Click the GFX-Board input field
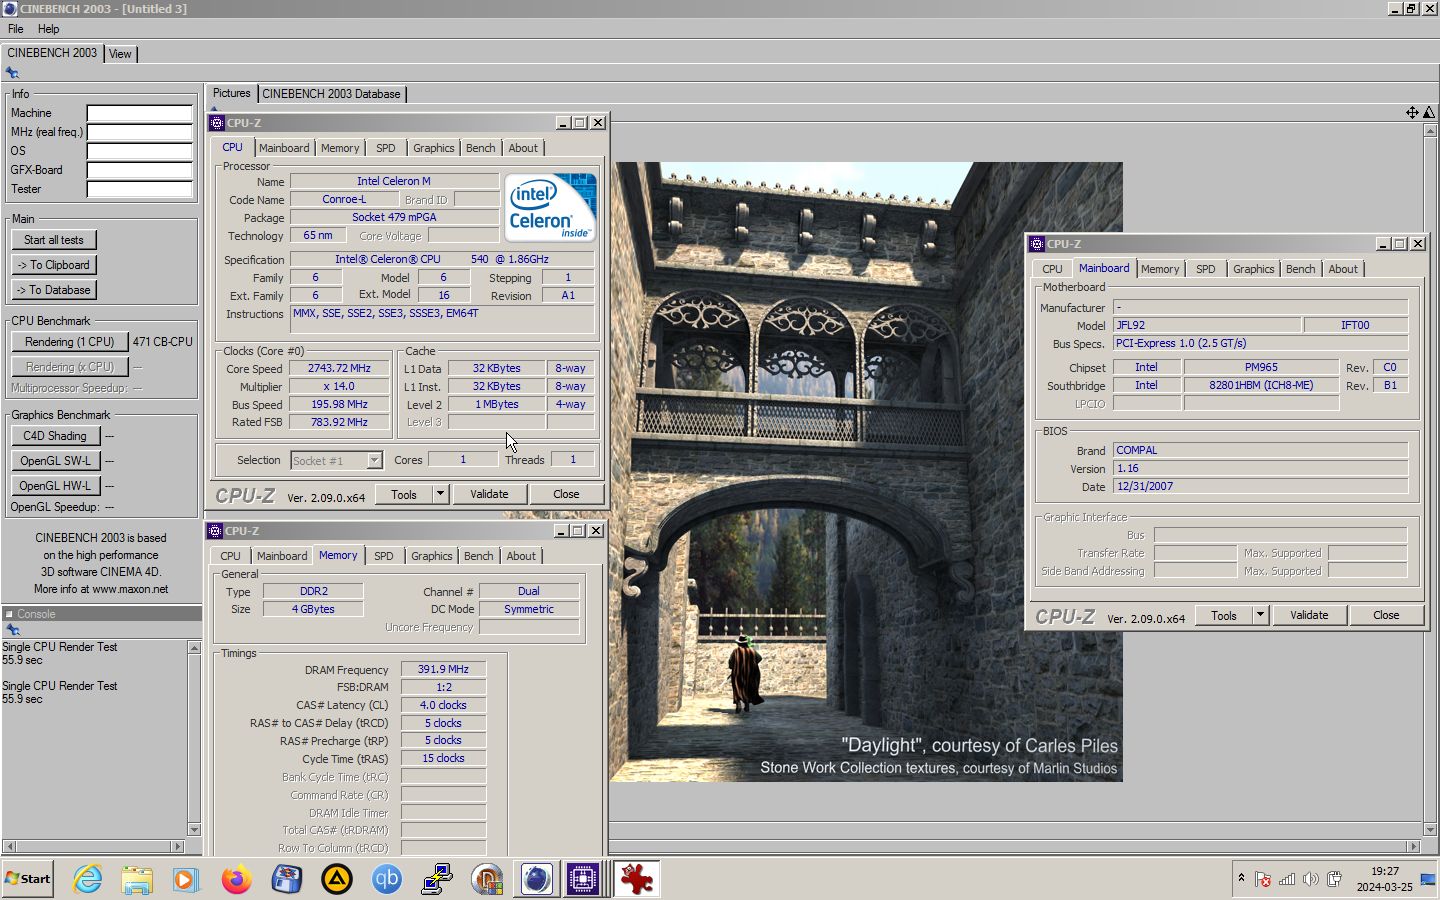1440x900 pixels. [x=139, y=170]
